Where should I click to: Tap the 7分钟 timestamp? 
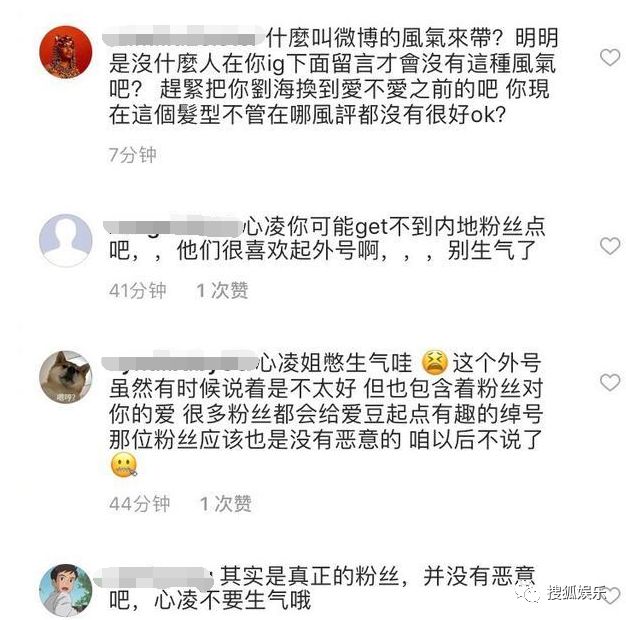132,155
